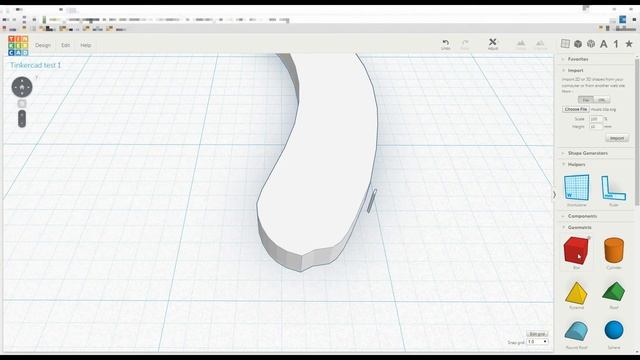Select the Ruler helper

(613, 188)
